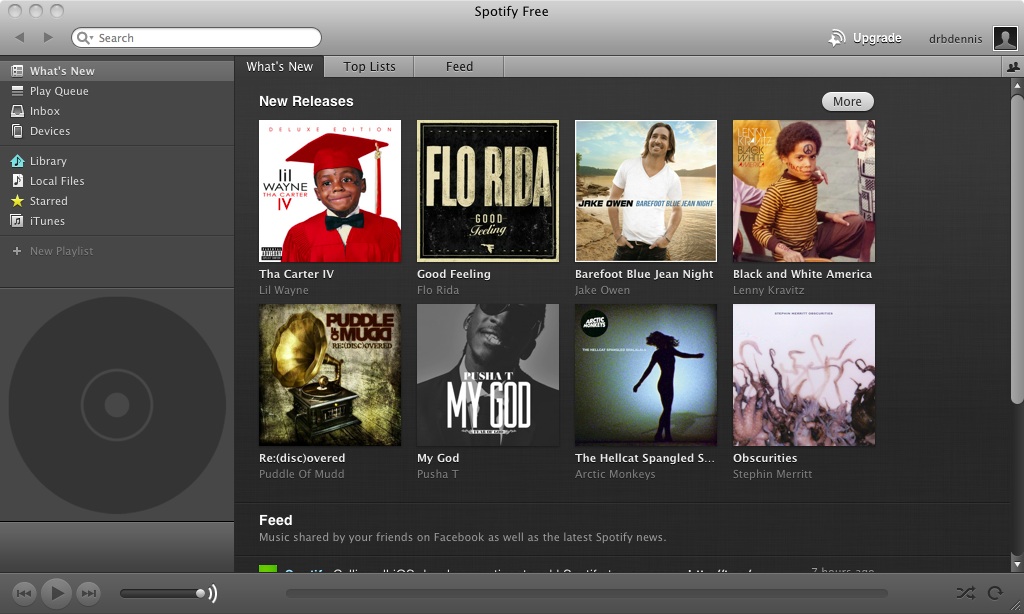Toggle repeat mode
This screenshot has height=614, width=1024.
[x=995, y=593]
